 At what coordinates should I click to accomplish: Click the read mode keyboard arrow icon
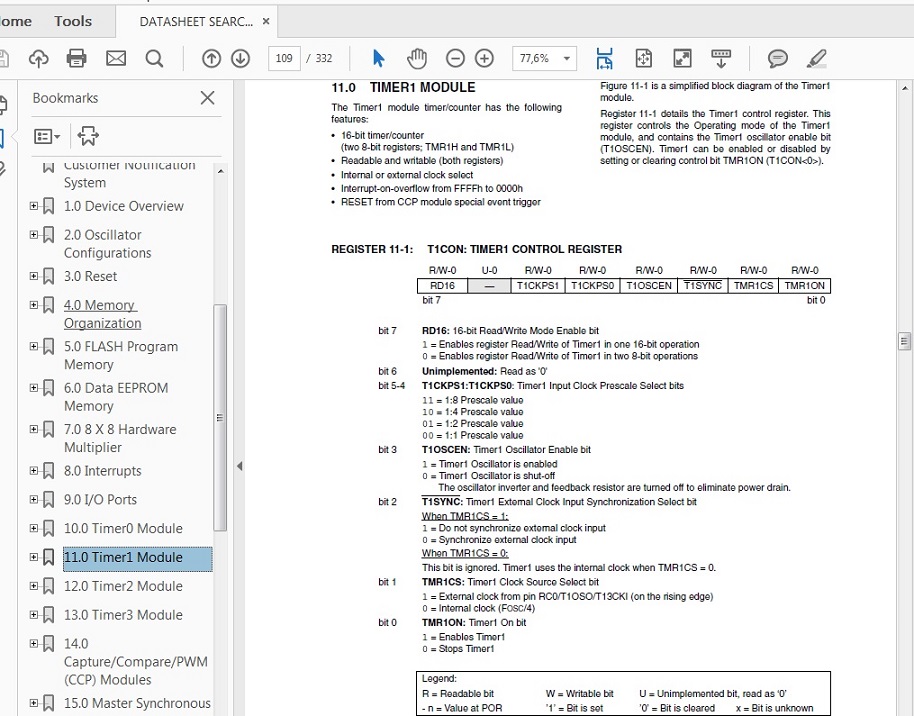[721, 58]
